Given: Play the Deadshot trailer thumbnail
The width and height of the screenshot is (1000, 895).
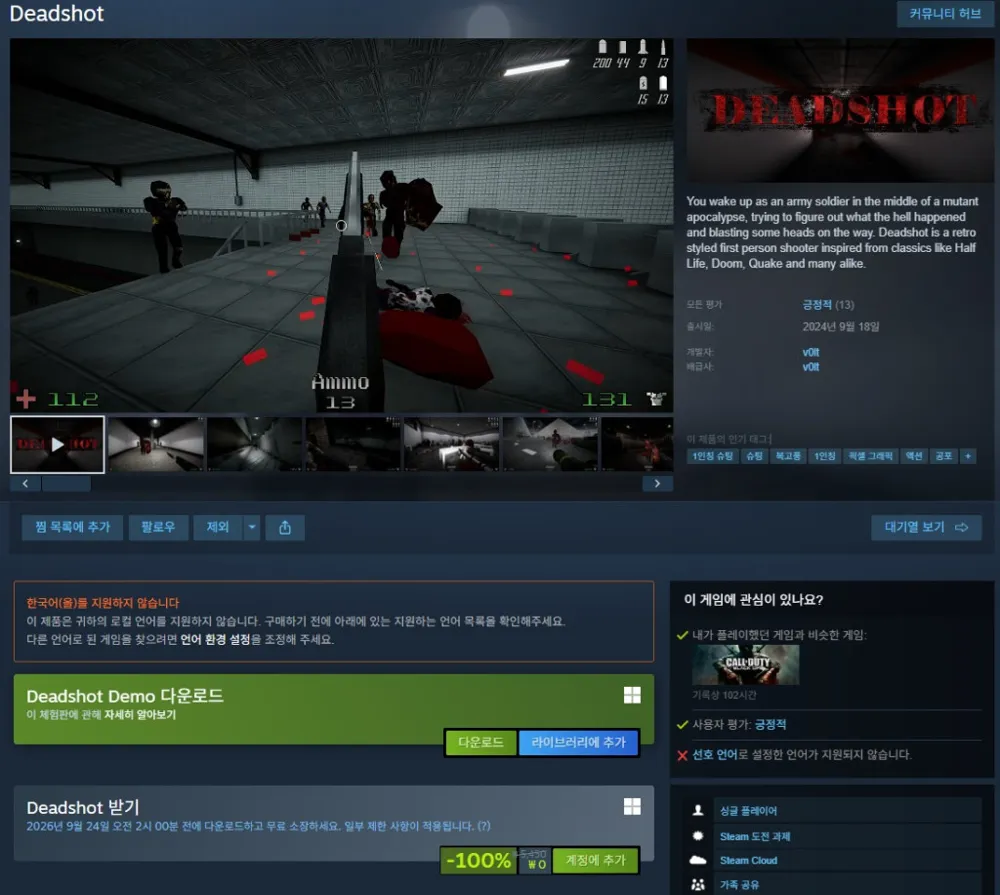Looking at the screenshot, I should coord(57,445).
